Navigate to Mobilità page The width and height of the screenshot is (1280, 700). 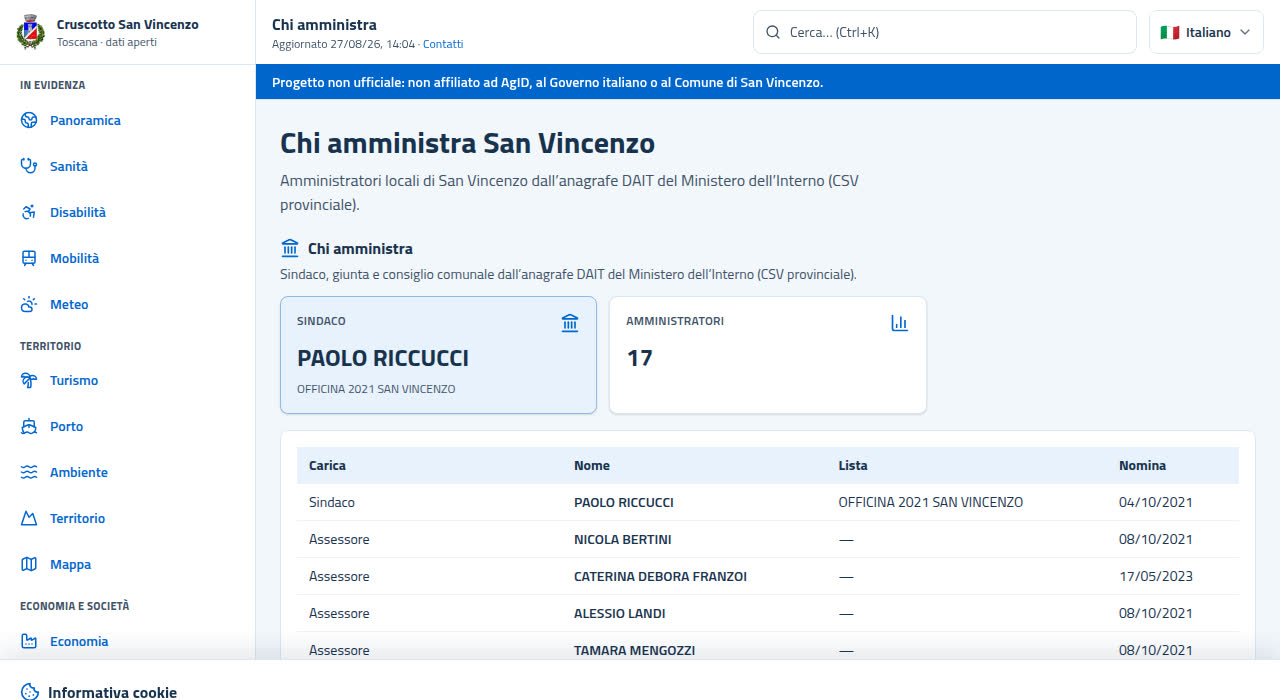tap(127, 259)
